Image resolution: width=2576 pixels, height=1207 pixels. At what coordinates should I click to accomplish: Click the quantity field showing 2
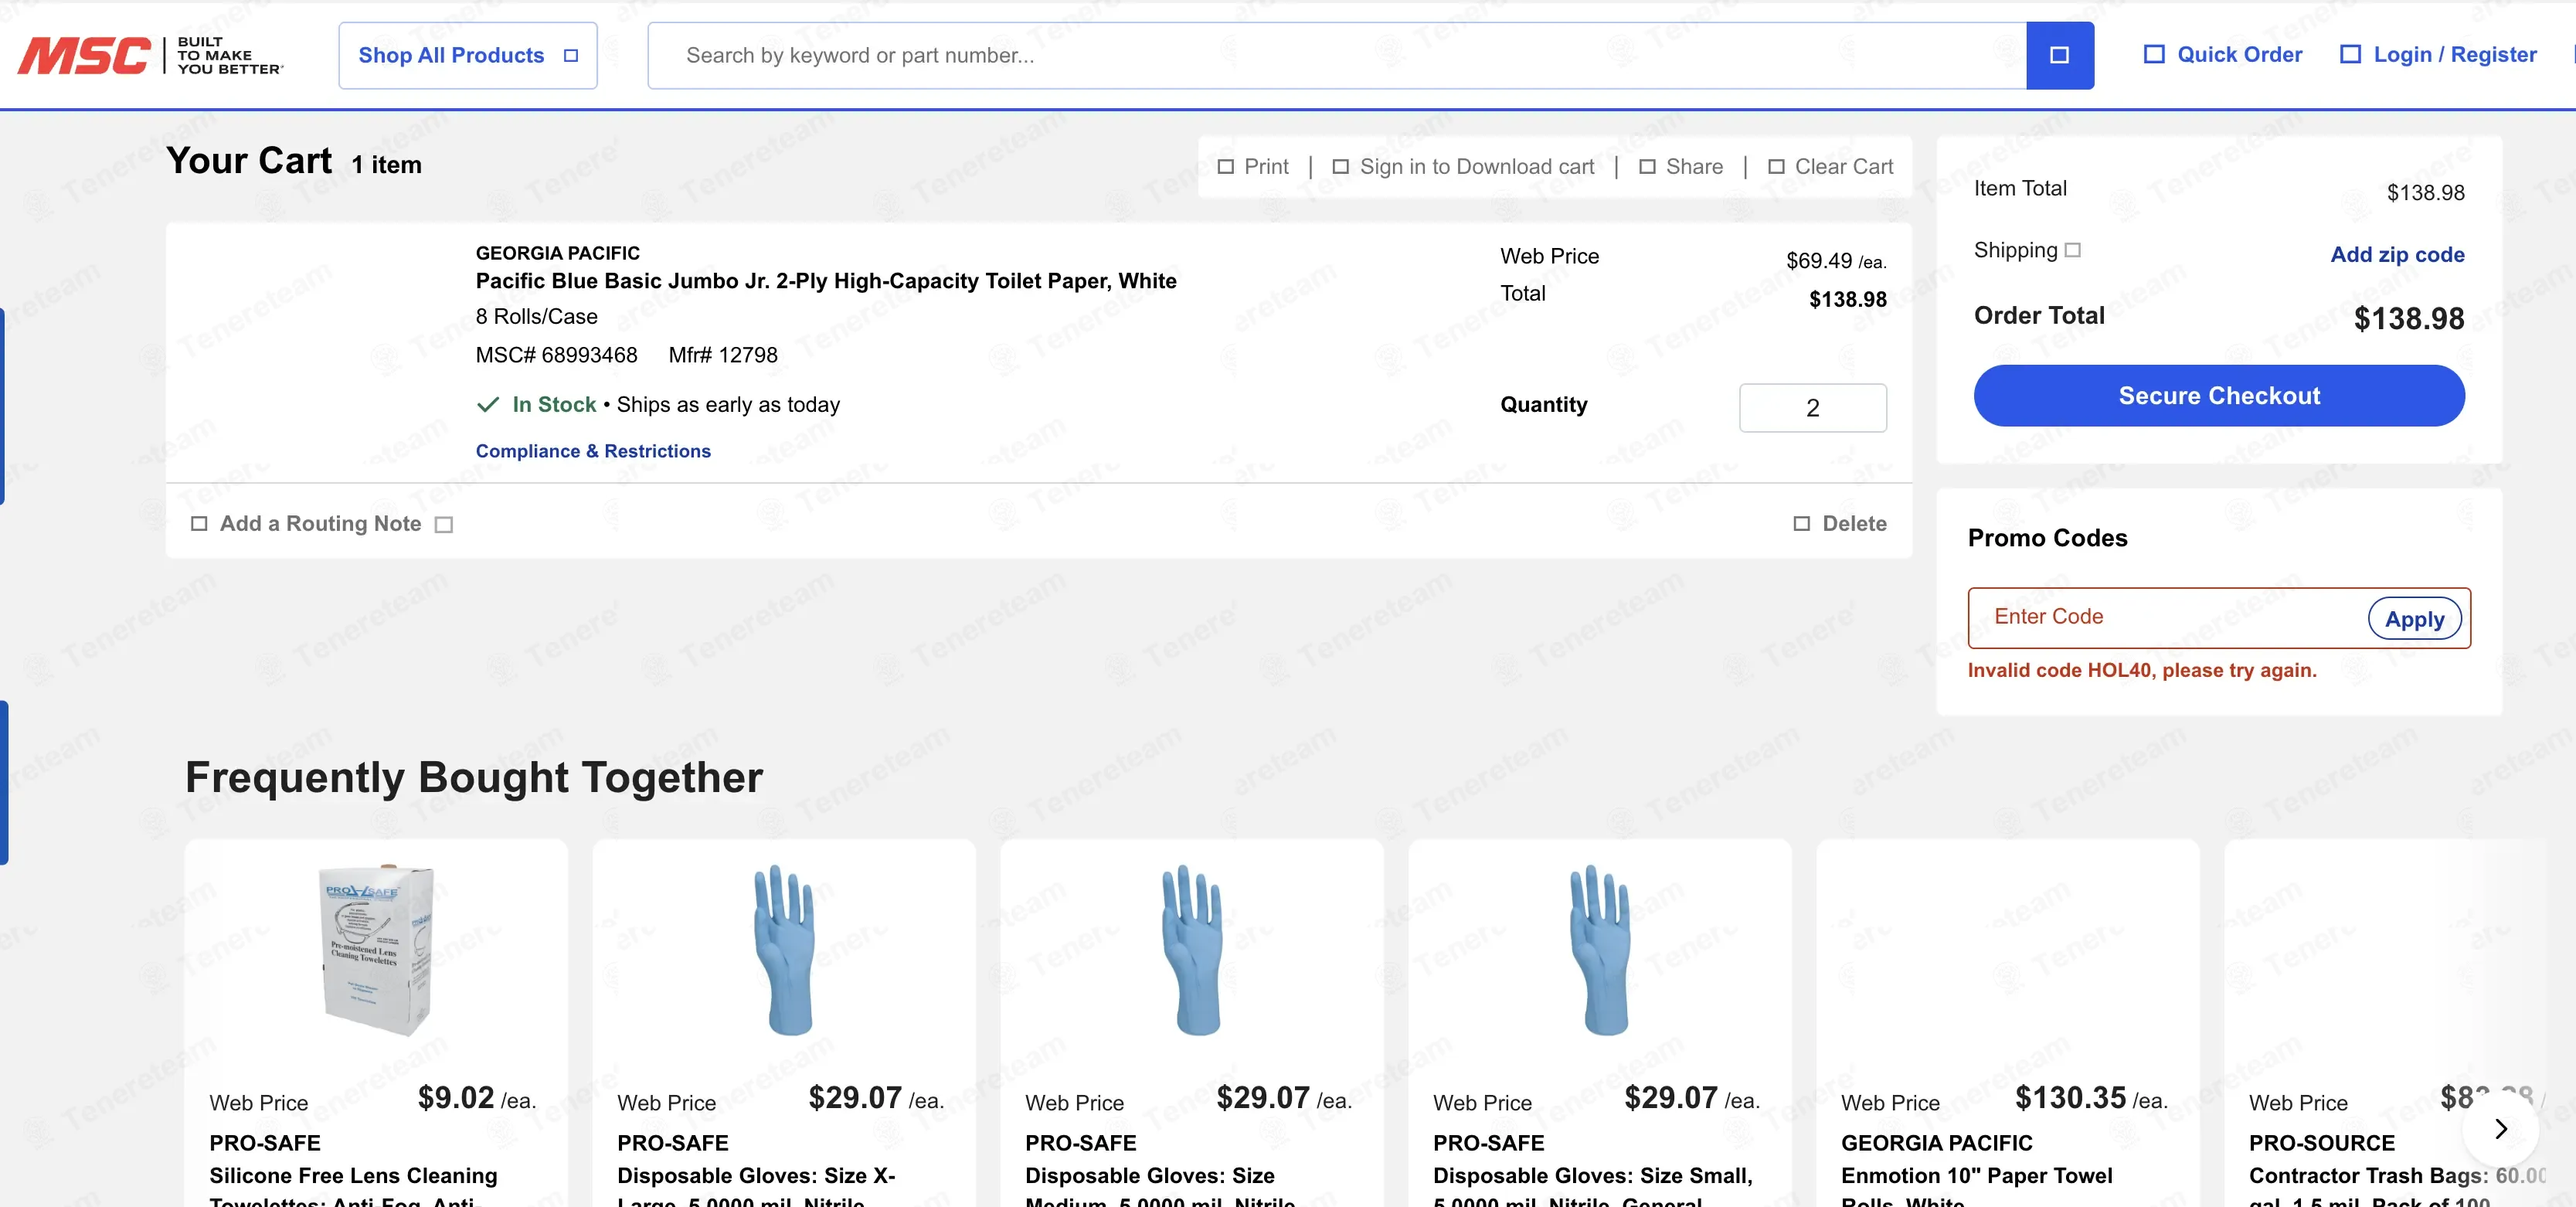tap(1812, 408)
